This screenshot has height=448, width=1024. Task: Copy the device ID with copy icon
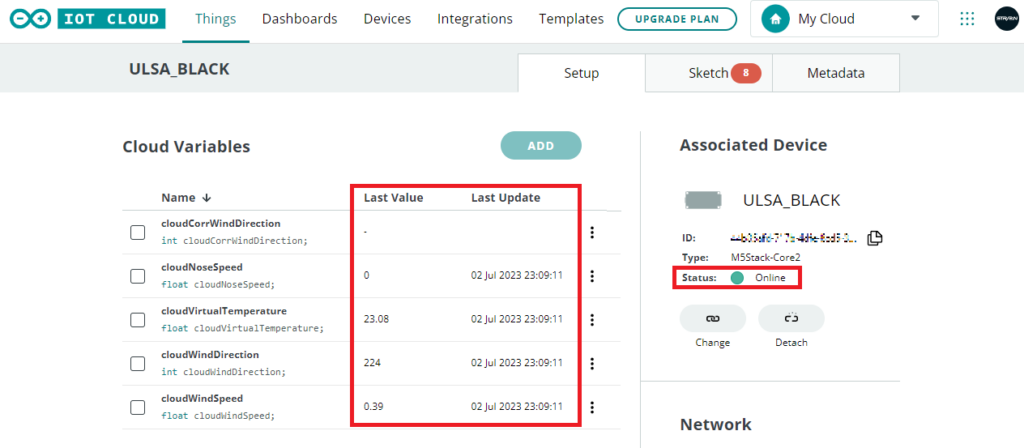pos(874,238)
